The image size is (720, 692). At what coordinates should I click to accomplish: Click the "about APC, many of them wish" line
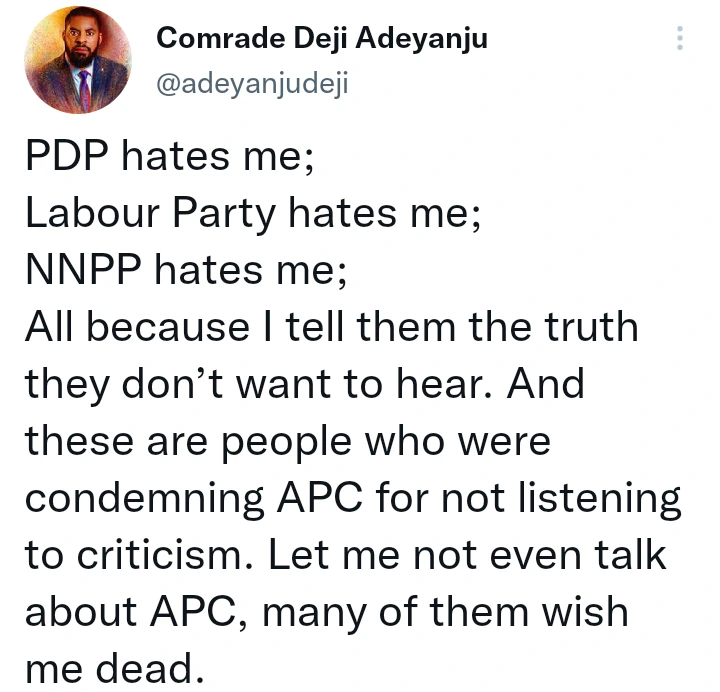[x=327, y=609]
